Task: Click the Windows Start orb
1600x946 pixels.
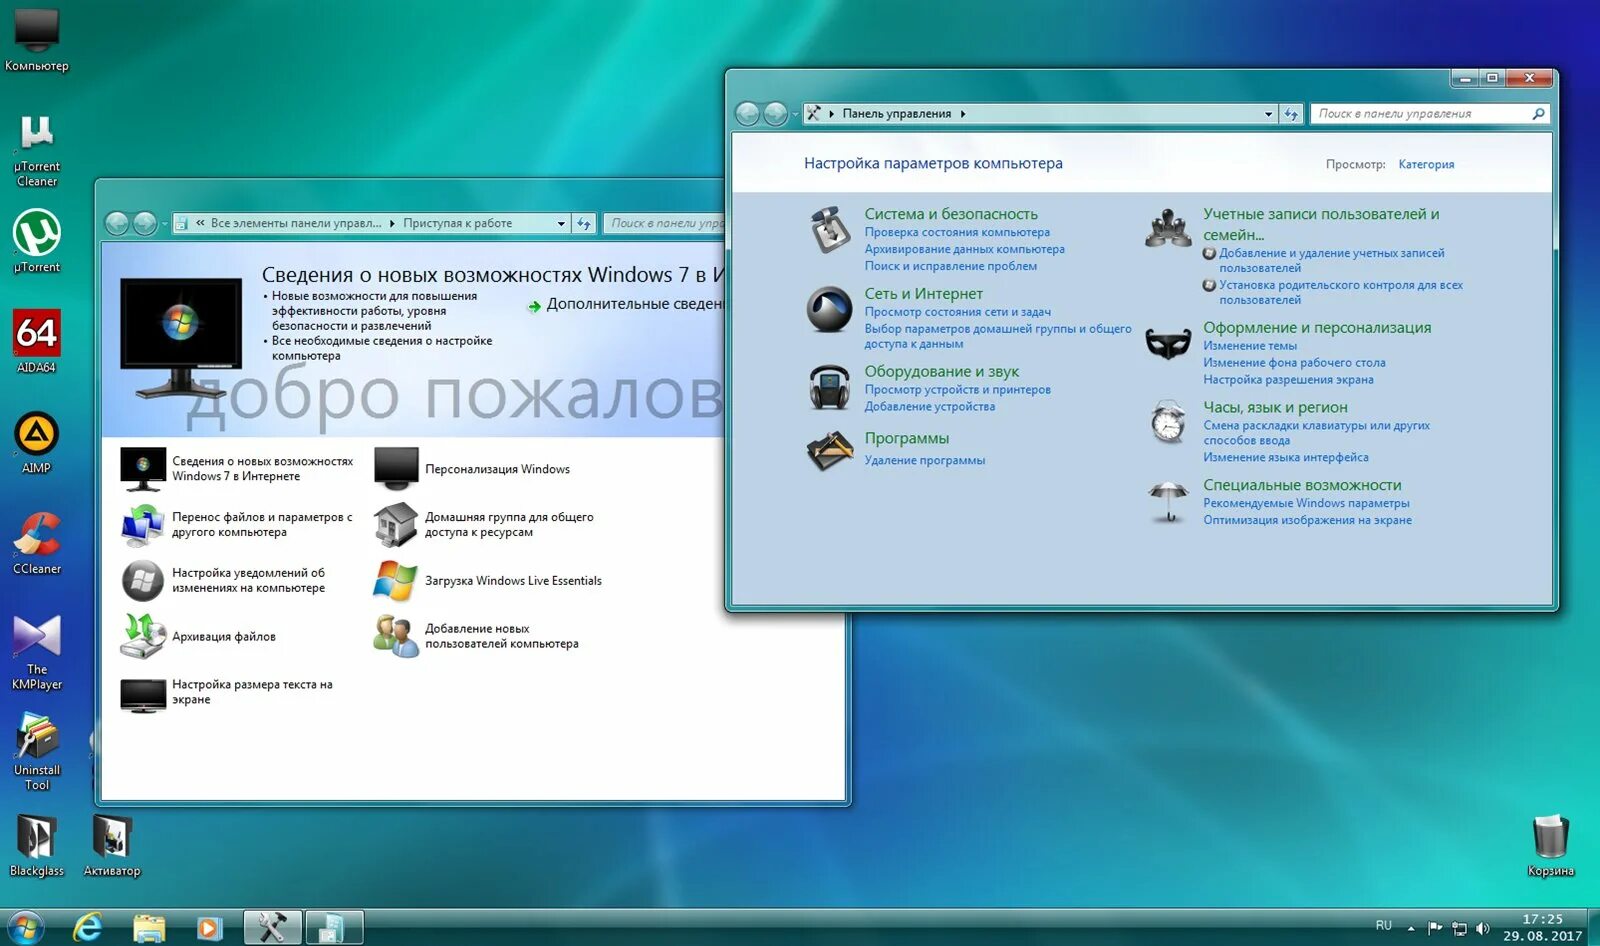Action: coord(25,928)
